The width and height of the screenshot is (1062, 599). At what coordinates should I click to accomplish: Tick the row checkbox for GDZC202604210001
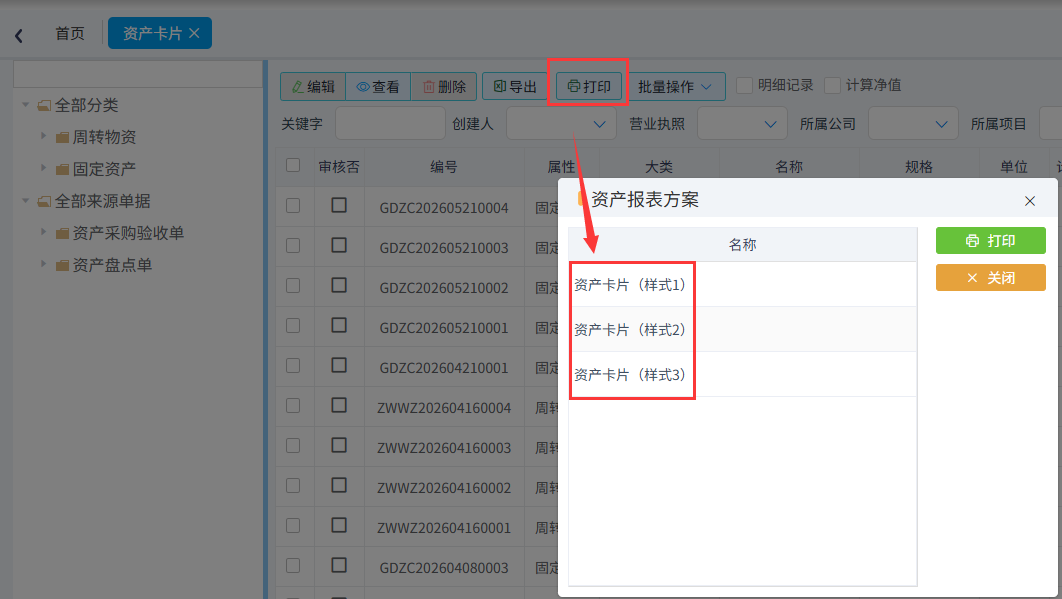pos(293,365)
